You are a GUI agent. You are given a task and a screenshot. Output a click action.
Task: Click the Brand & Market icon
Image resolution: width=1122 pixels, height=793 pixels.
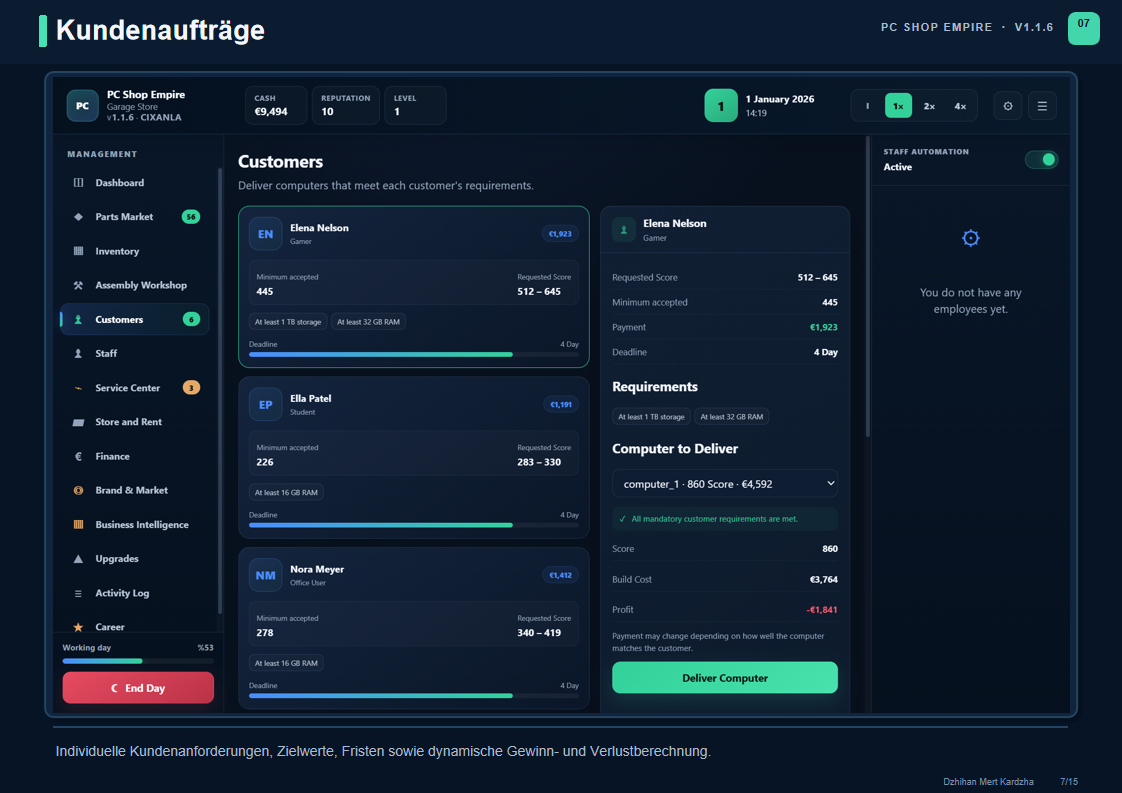click(x=79, y=490)
